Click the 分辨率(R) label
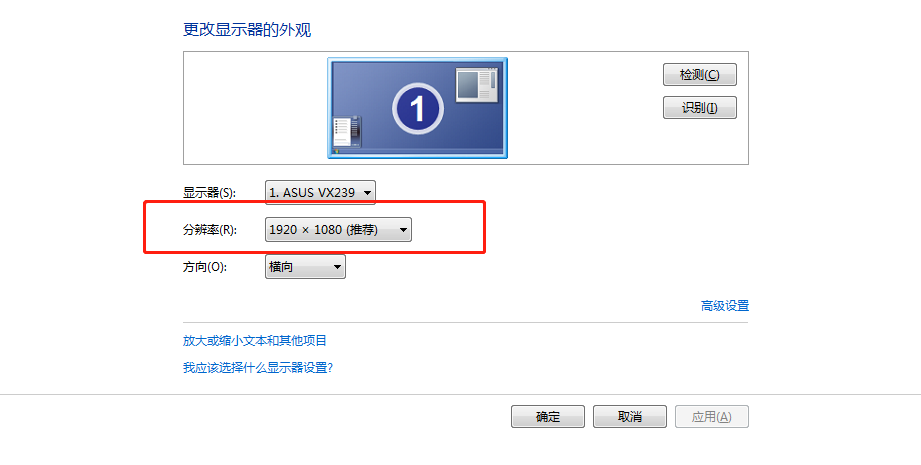Image resolution: width=921 pixels, height=465 pixels. 210,230
